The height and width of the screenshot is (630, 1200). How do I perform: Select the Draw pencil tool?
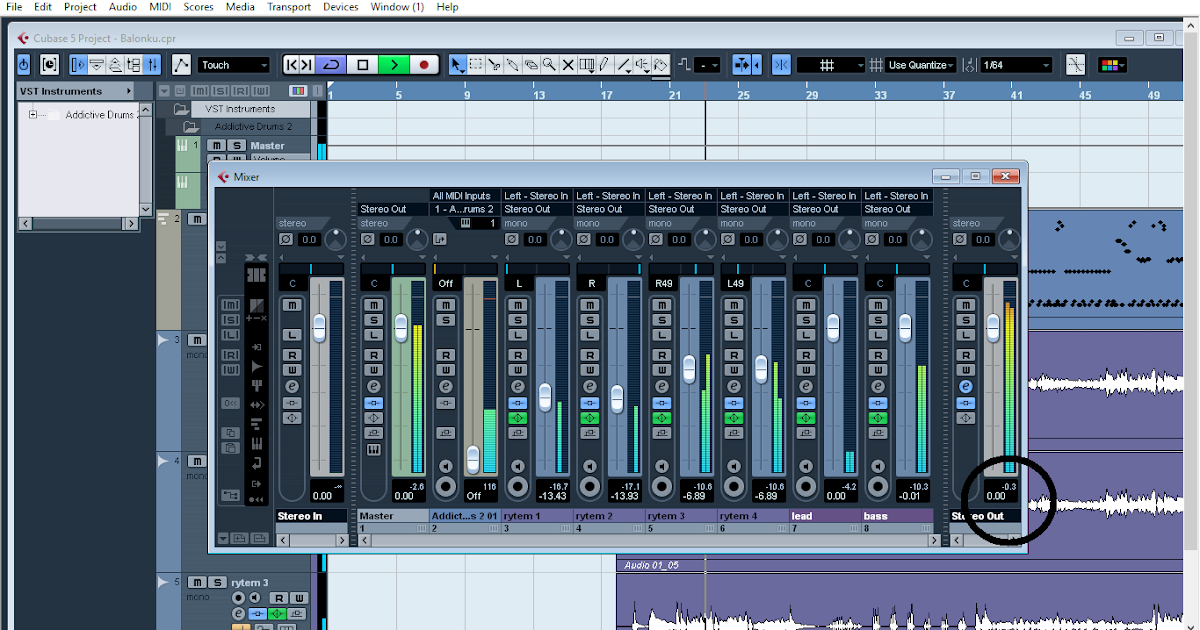tap(604, 65)
